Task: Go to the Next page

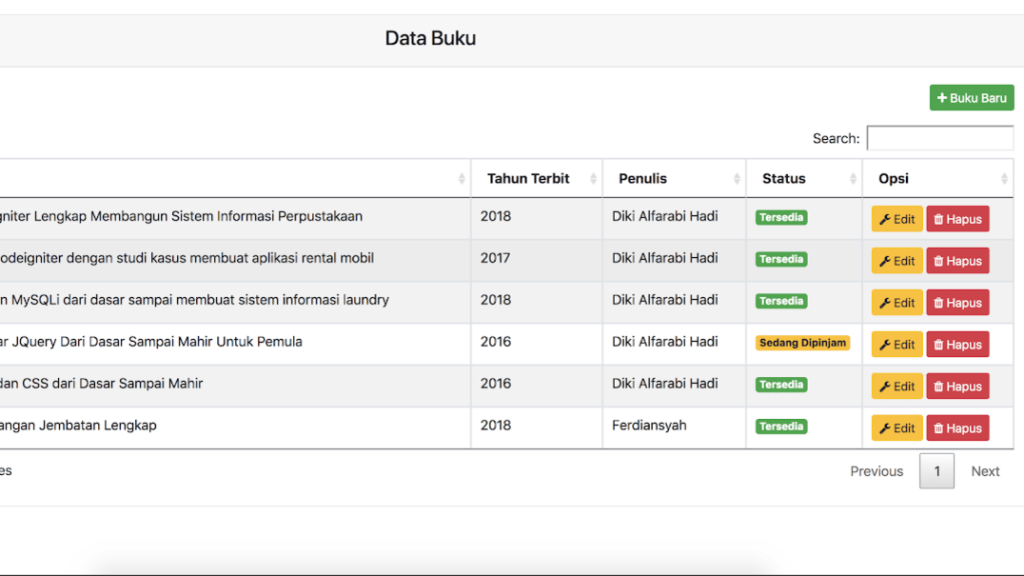Action: 985,471
